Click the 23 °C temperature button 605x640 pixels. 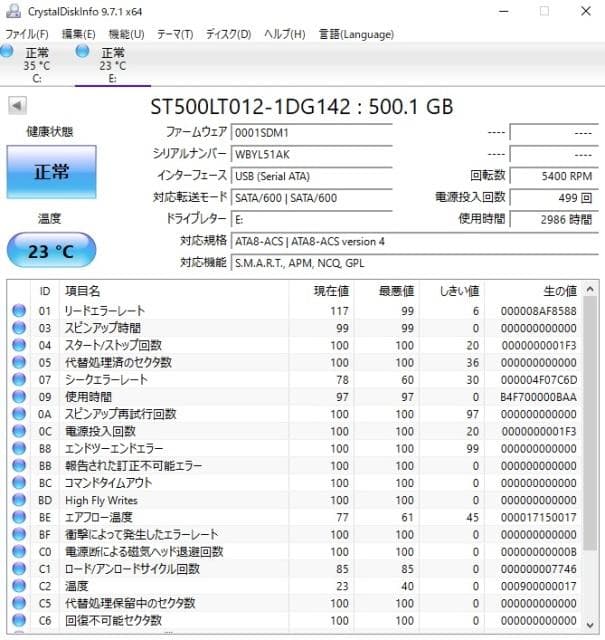(51, 252)
